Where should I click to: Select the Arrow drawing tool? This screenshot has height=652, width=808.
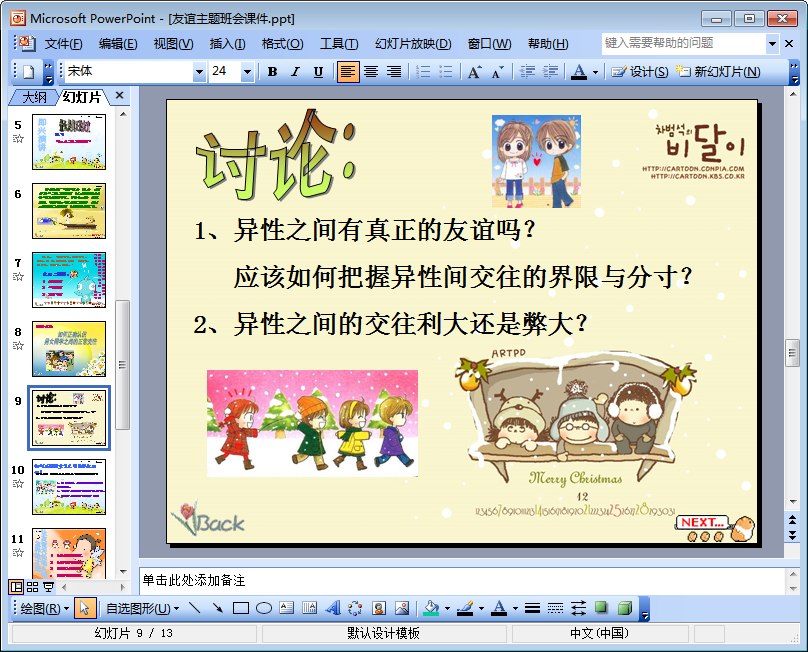(217, 608)
